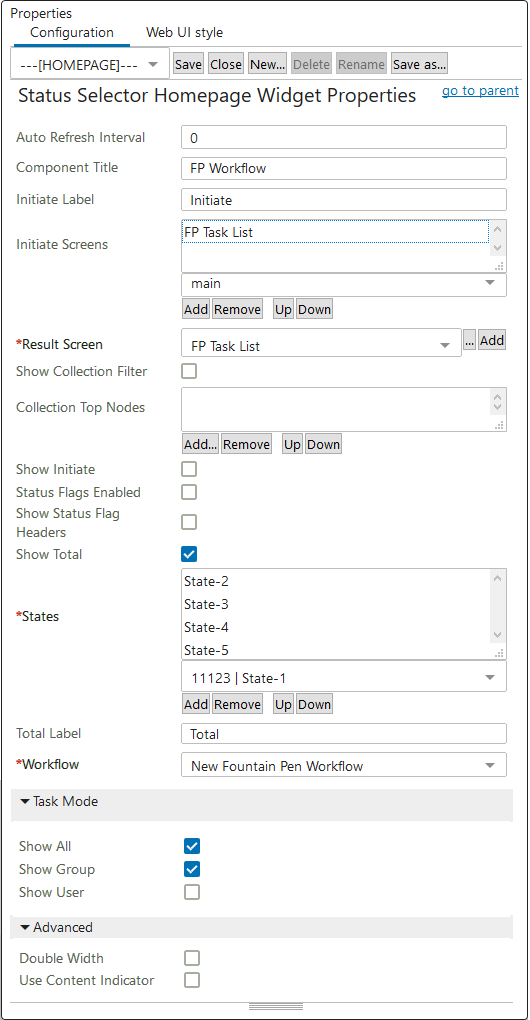Image resolution: width=530 pixels, height=1020 pixels.
Task: Enable the Show Collection Filter checkbox
Action: click(x=189, y=371)
